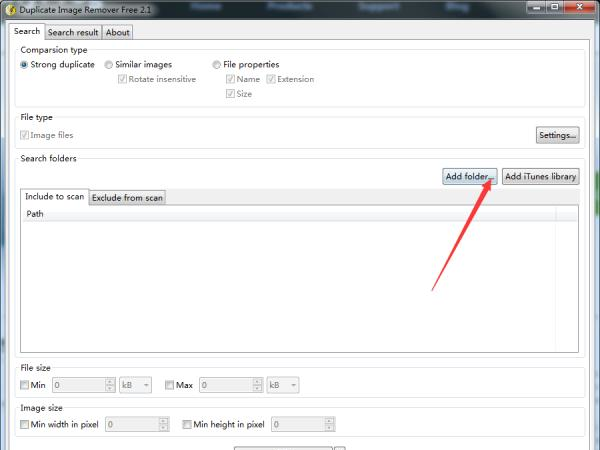
Task: Decrease Min width with down spinner
Action: (164, 428)
